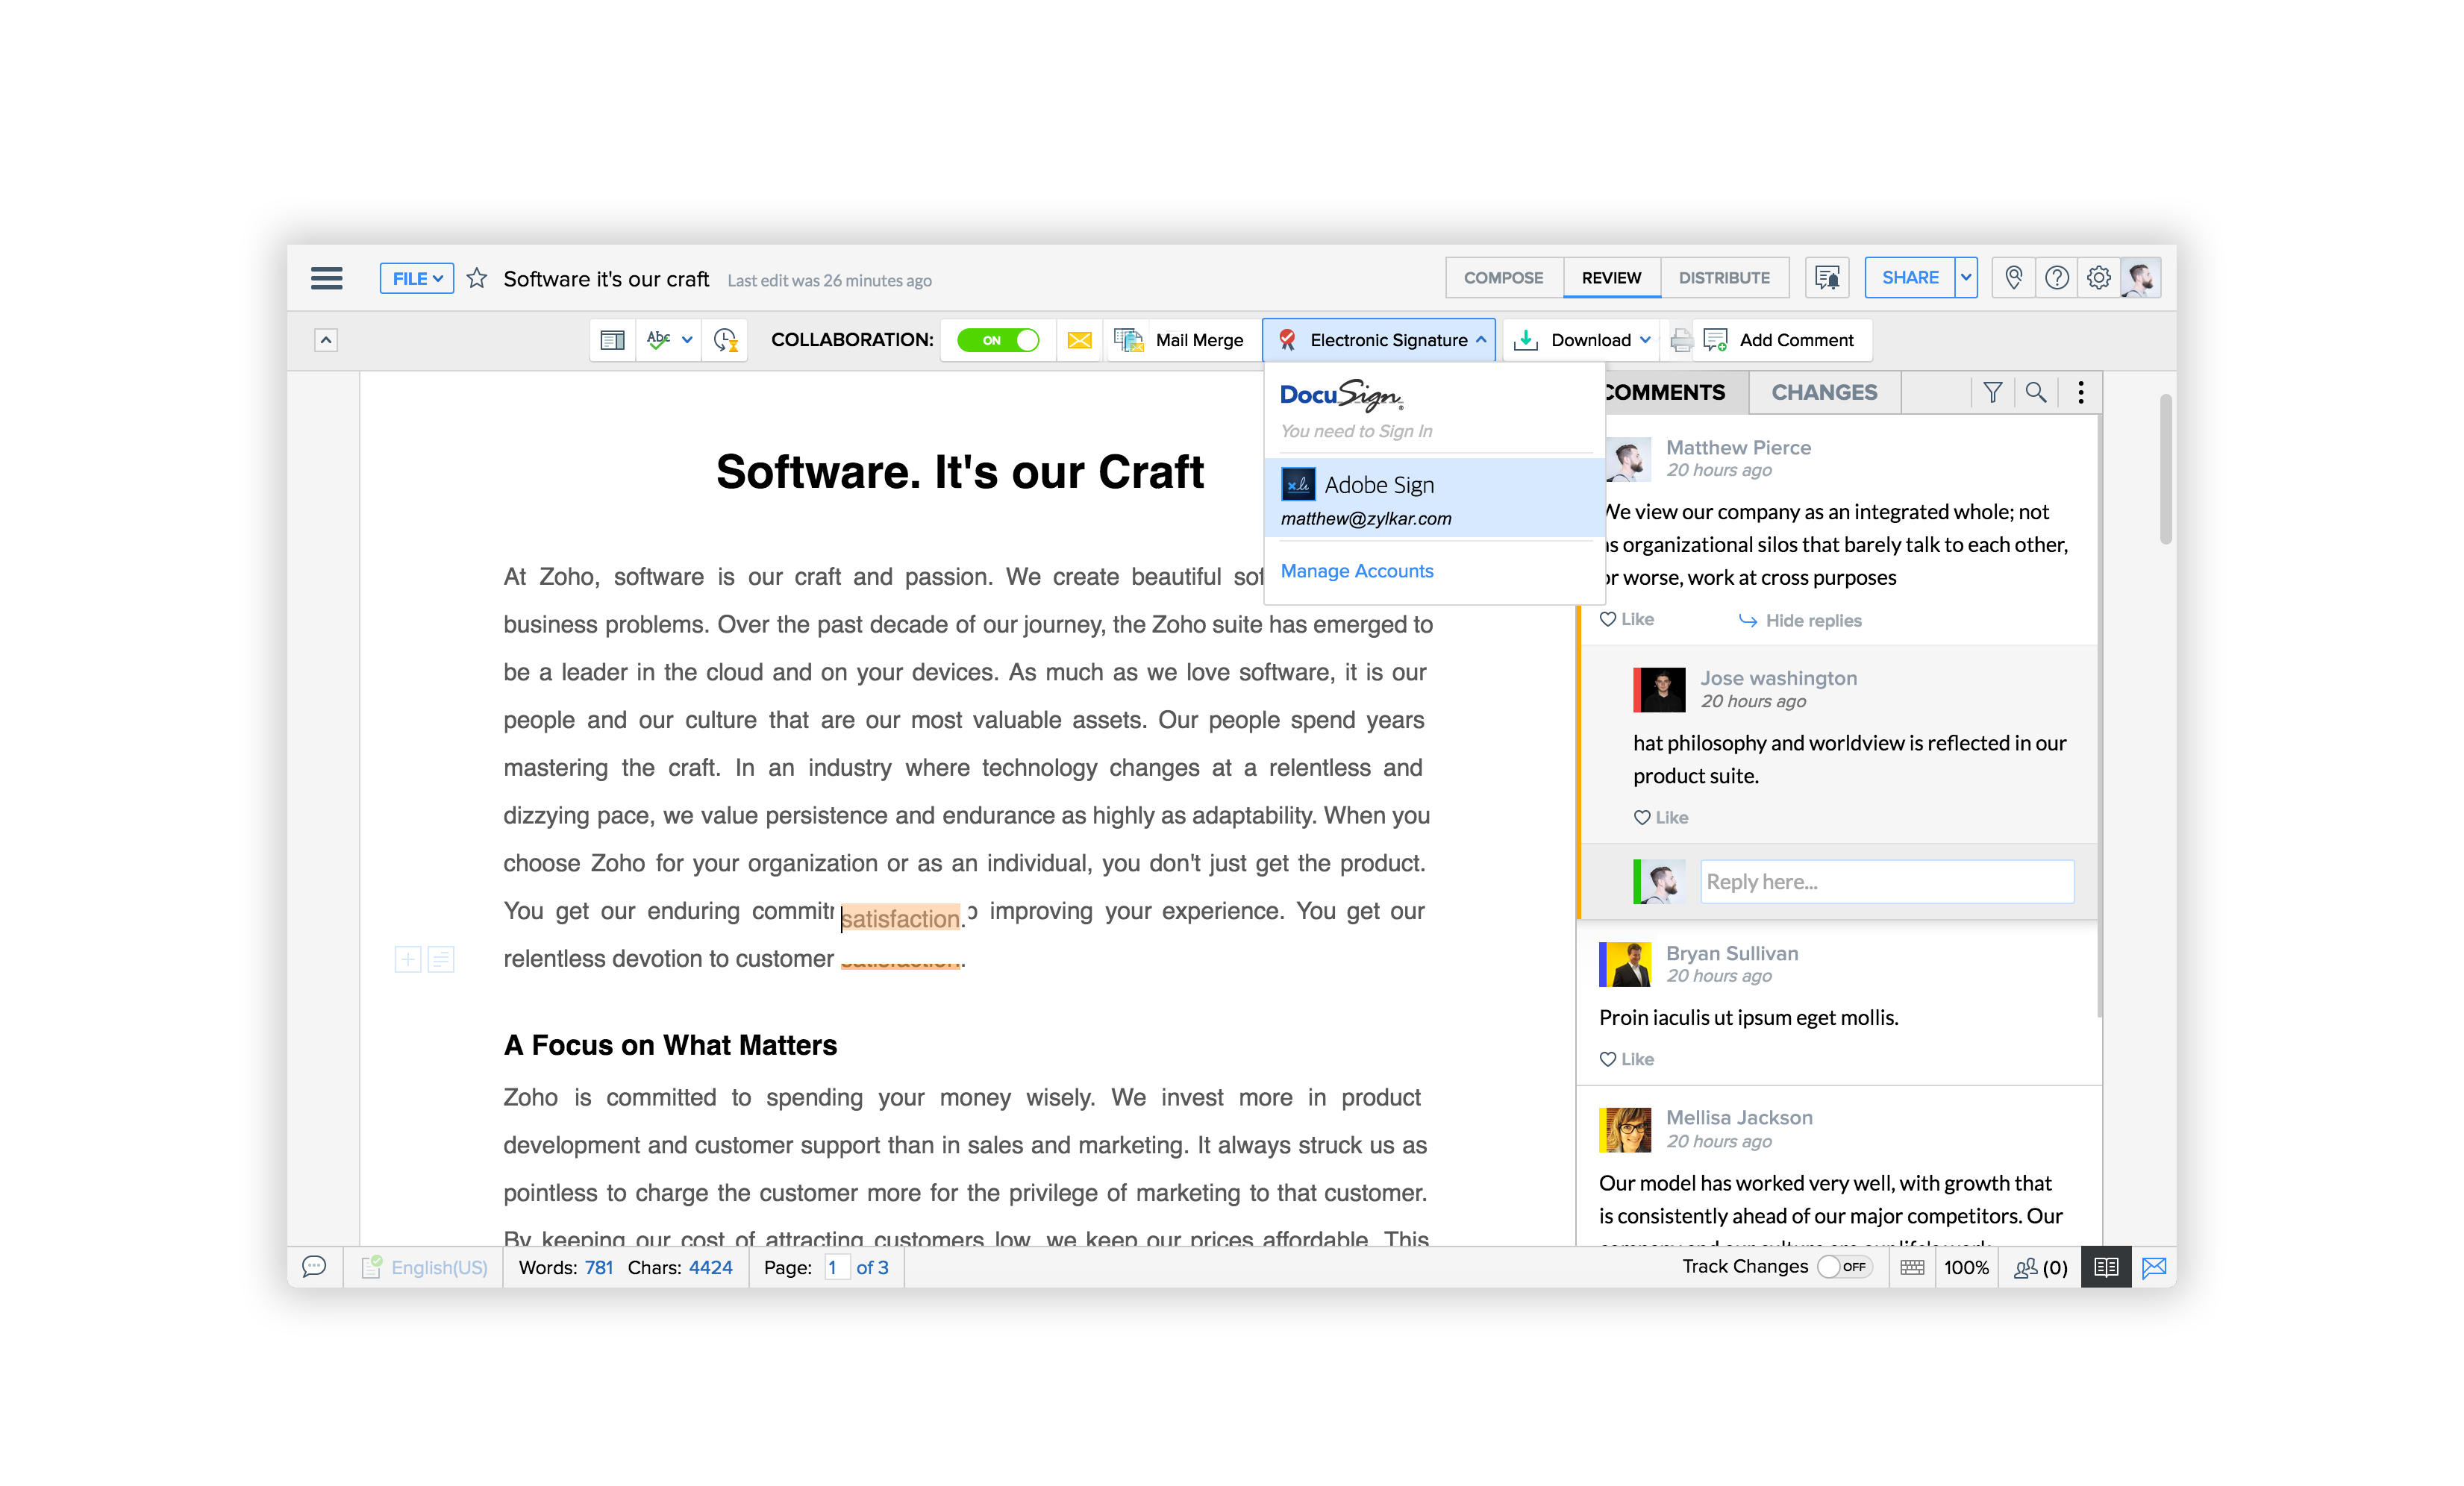The width and height of the screenshot is (2464, 1486).
Task: Star the document as favorite
Action: 477,278
